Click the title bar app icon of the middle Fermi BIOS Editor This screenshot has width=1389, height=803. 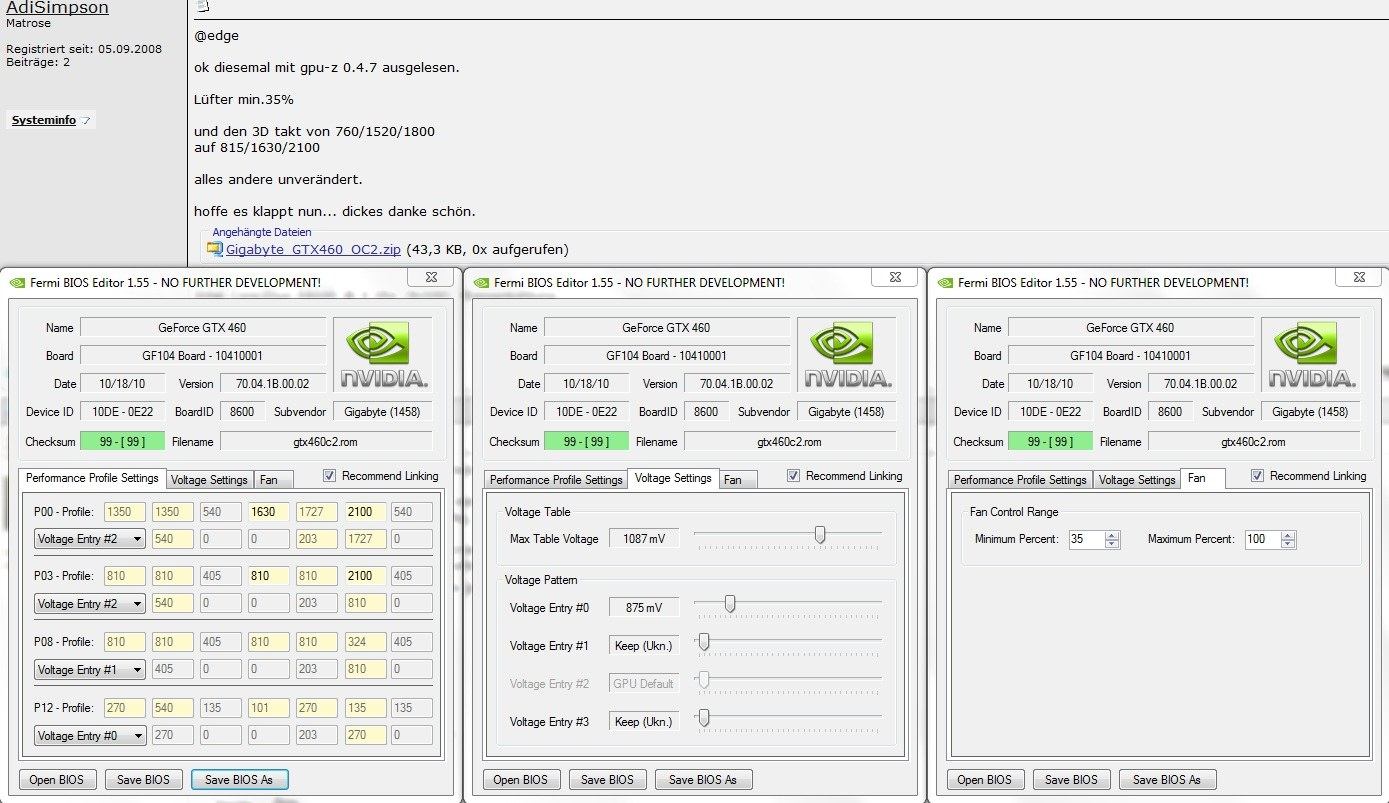point(481,283)
